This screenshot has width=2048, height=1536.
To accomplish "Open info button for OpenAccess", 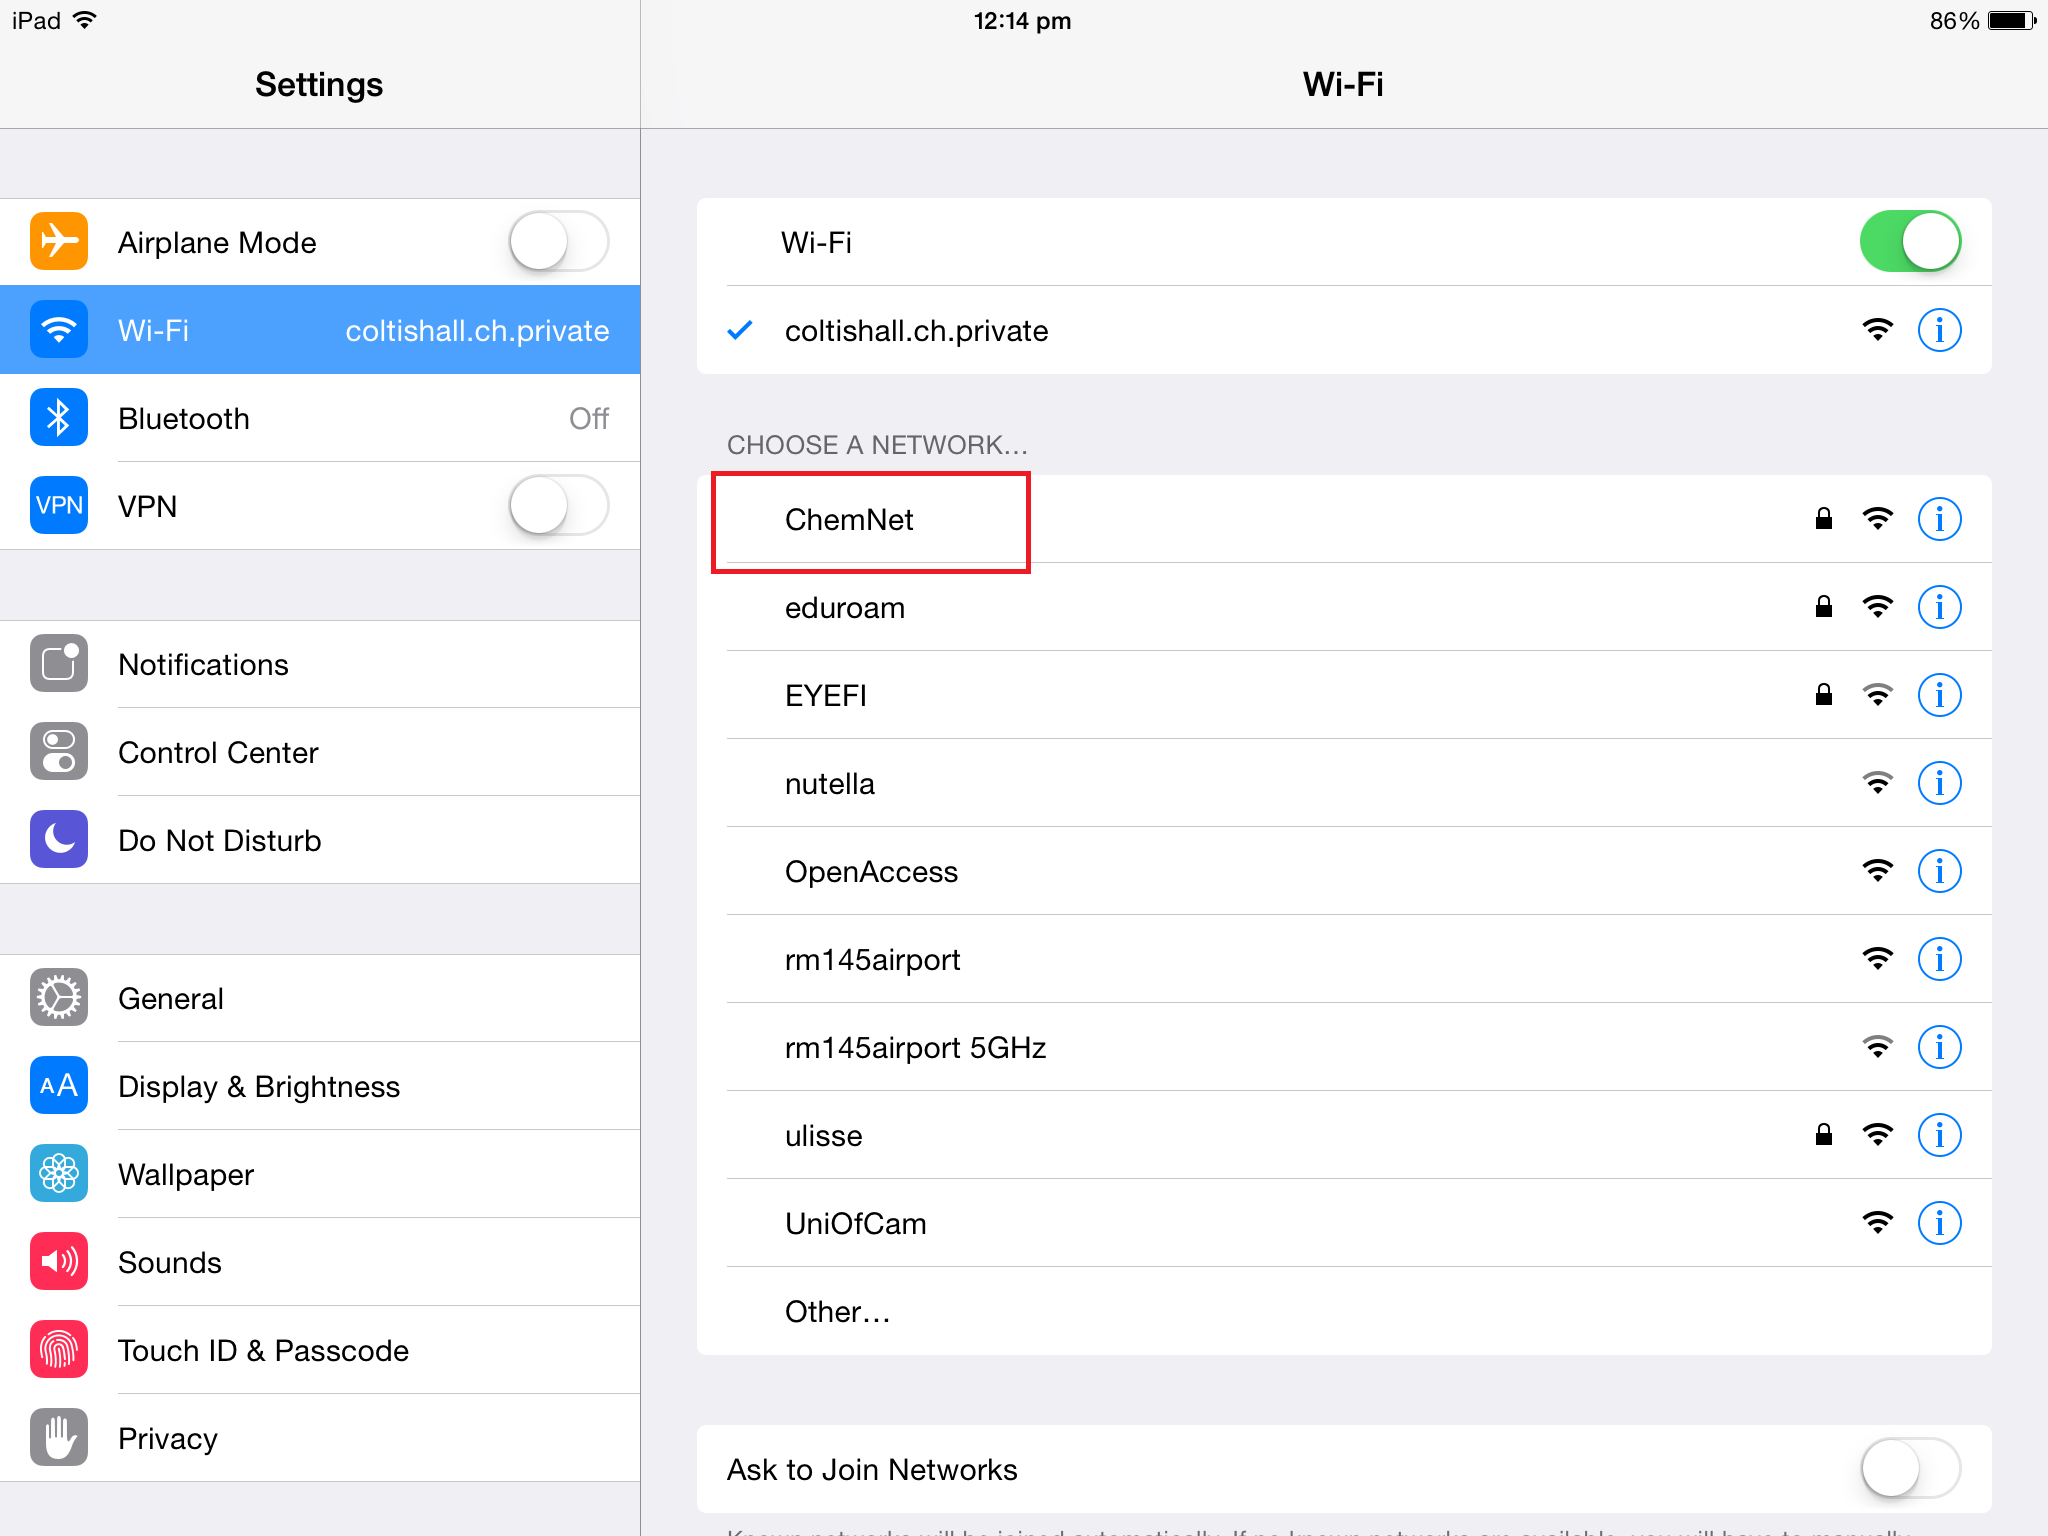I will pos(1939,871).
